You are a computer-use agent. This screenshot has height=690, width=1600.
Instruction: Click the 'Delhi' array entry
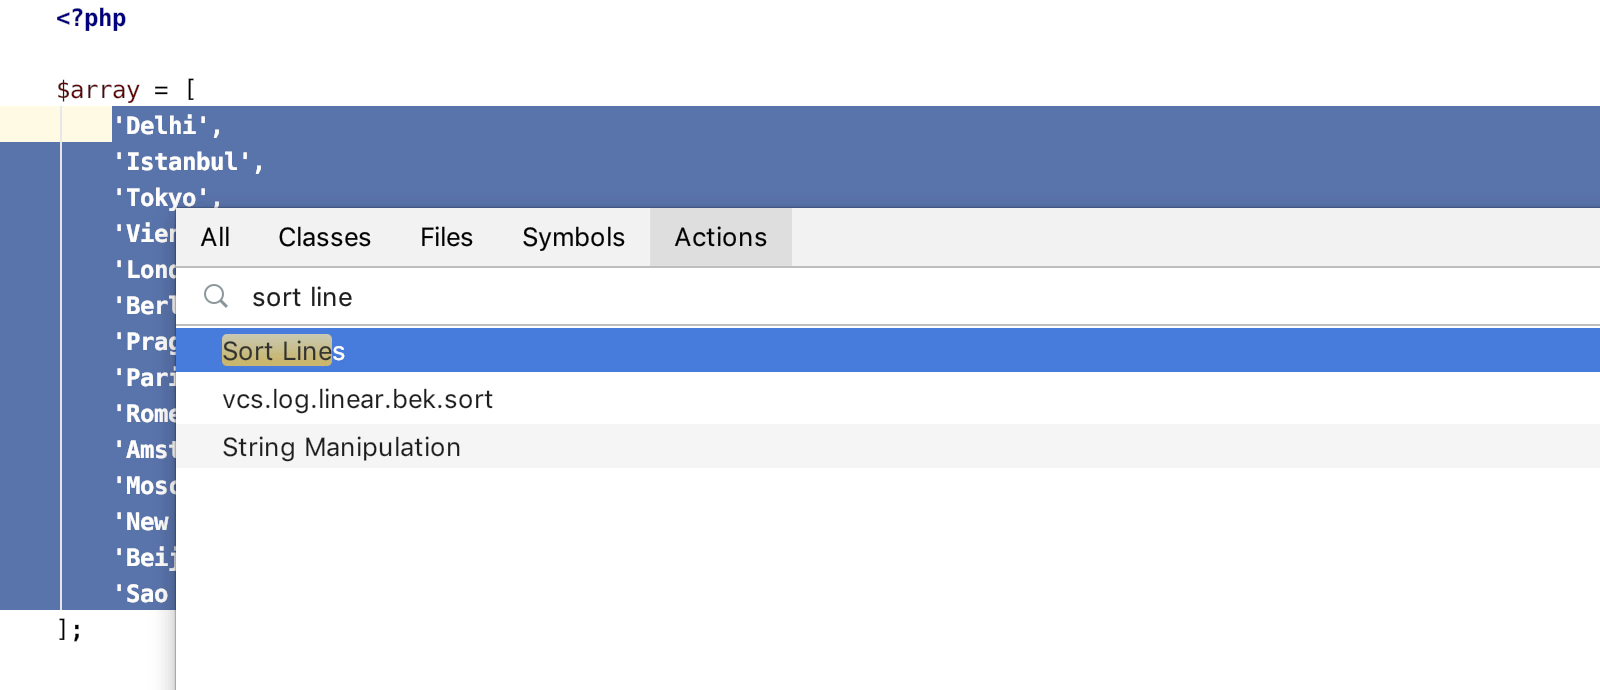165,125
